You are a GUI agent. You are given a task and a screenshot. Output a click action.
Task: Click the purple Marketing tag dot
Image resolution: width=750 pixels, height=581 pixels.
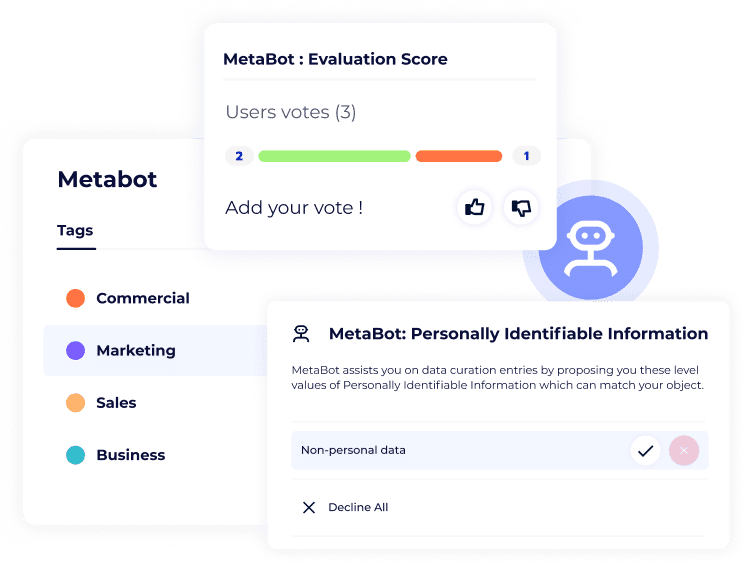pos(75,351)
